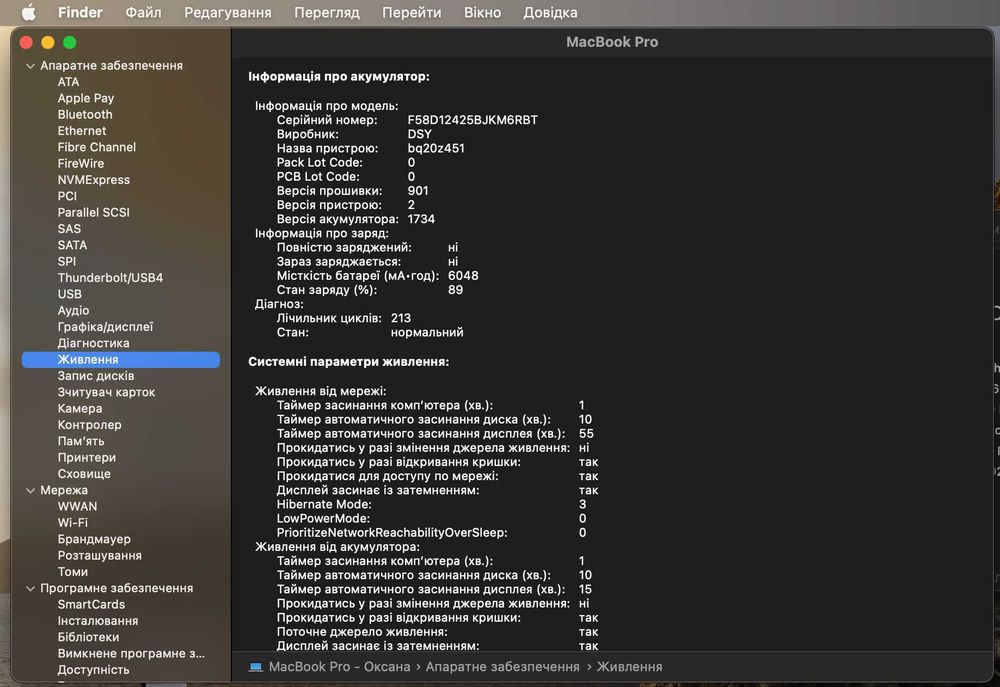Select FireWire in the sidebar

point(80,163)
